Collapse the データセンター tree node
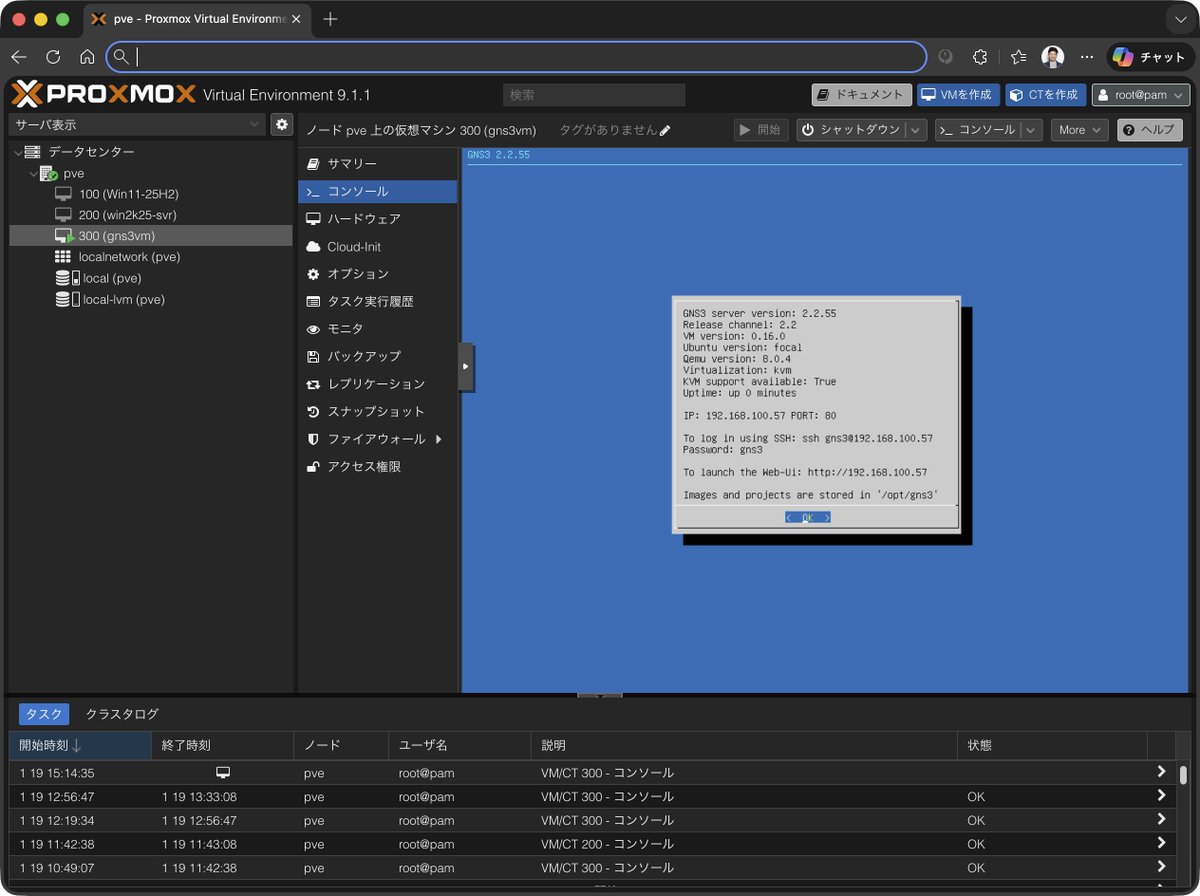Viewport: 1200px width, 896px height. (x=17, y=152)
